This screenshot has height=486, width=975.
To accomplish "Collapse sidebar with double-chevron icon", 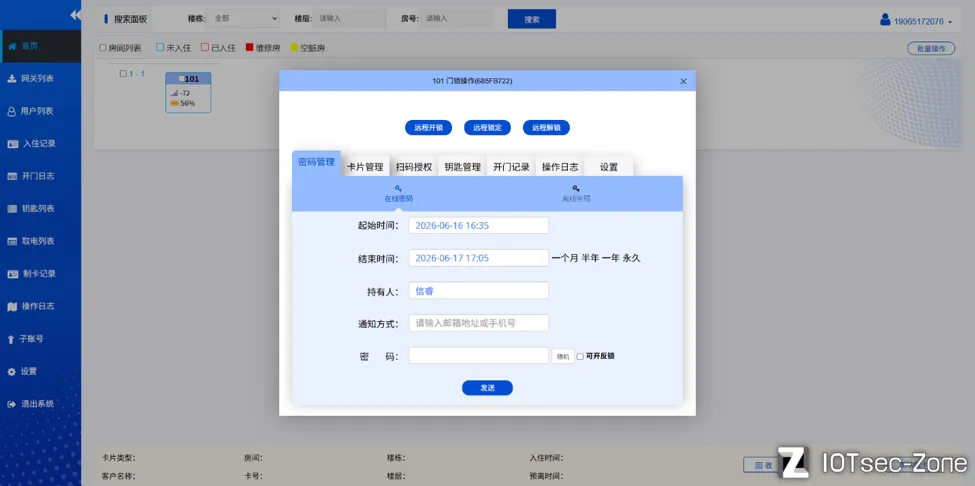I will pos(75,15).
